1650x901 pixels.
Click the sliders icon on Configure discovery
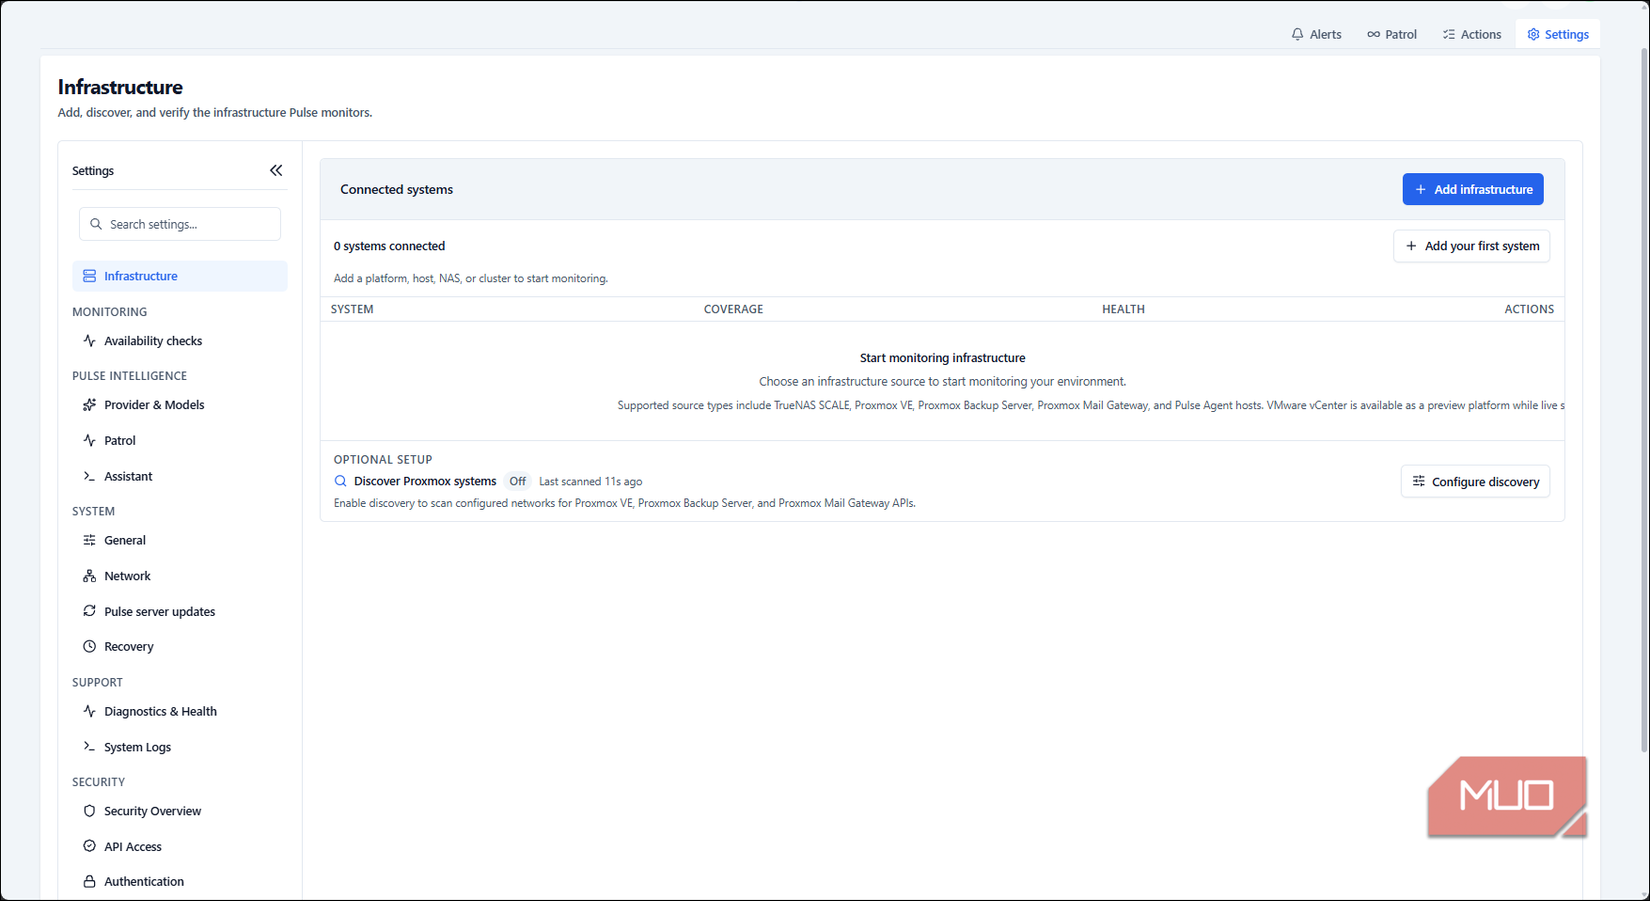[x=1418, y=481]
